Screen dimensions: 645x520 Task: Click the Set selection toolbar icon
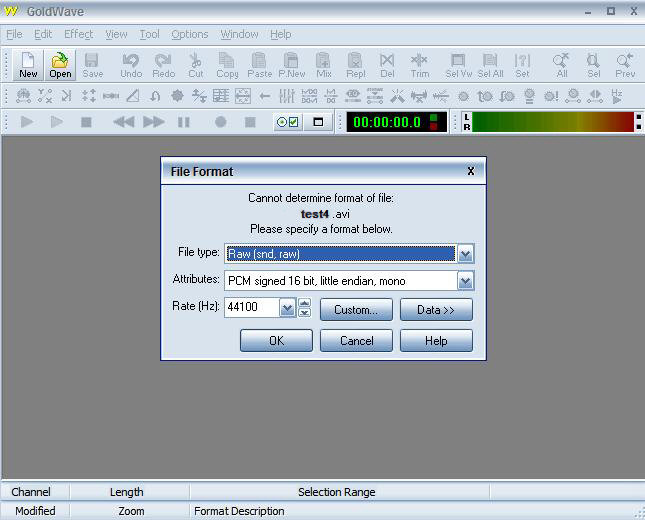coord(522,65)
